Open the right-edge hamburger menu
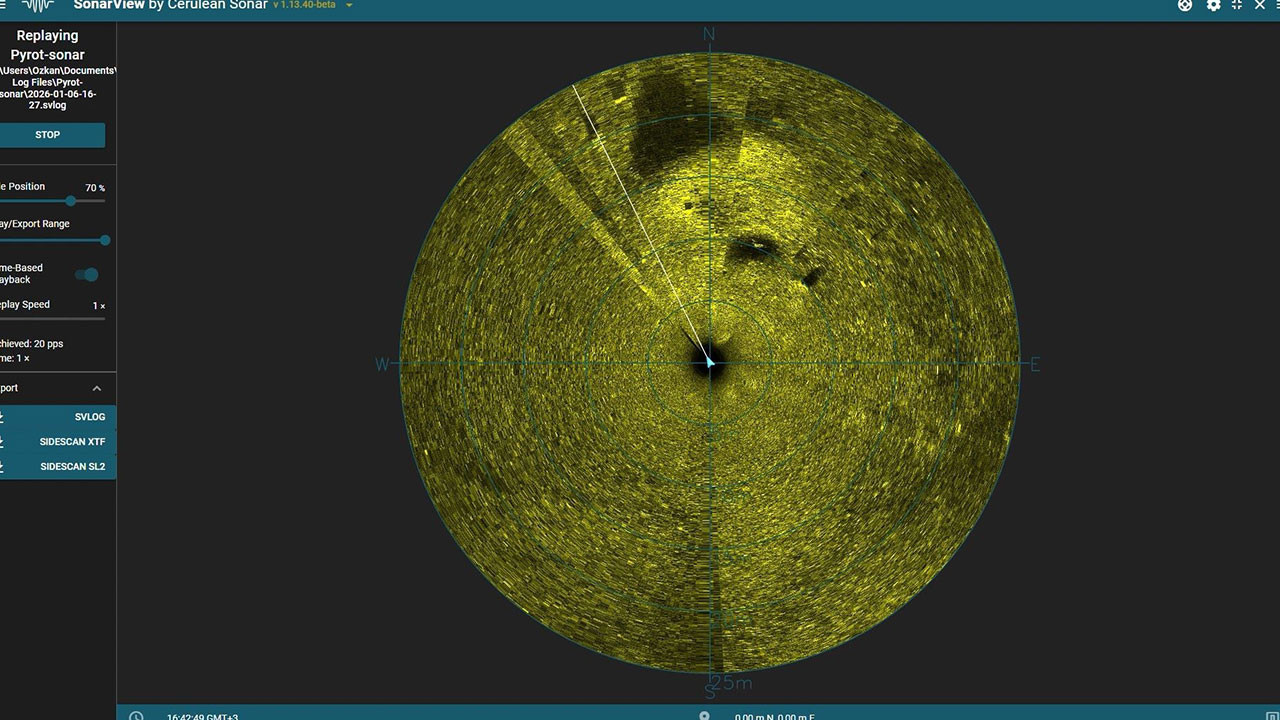 coord(1277,5)
